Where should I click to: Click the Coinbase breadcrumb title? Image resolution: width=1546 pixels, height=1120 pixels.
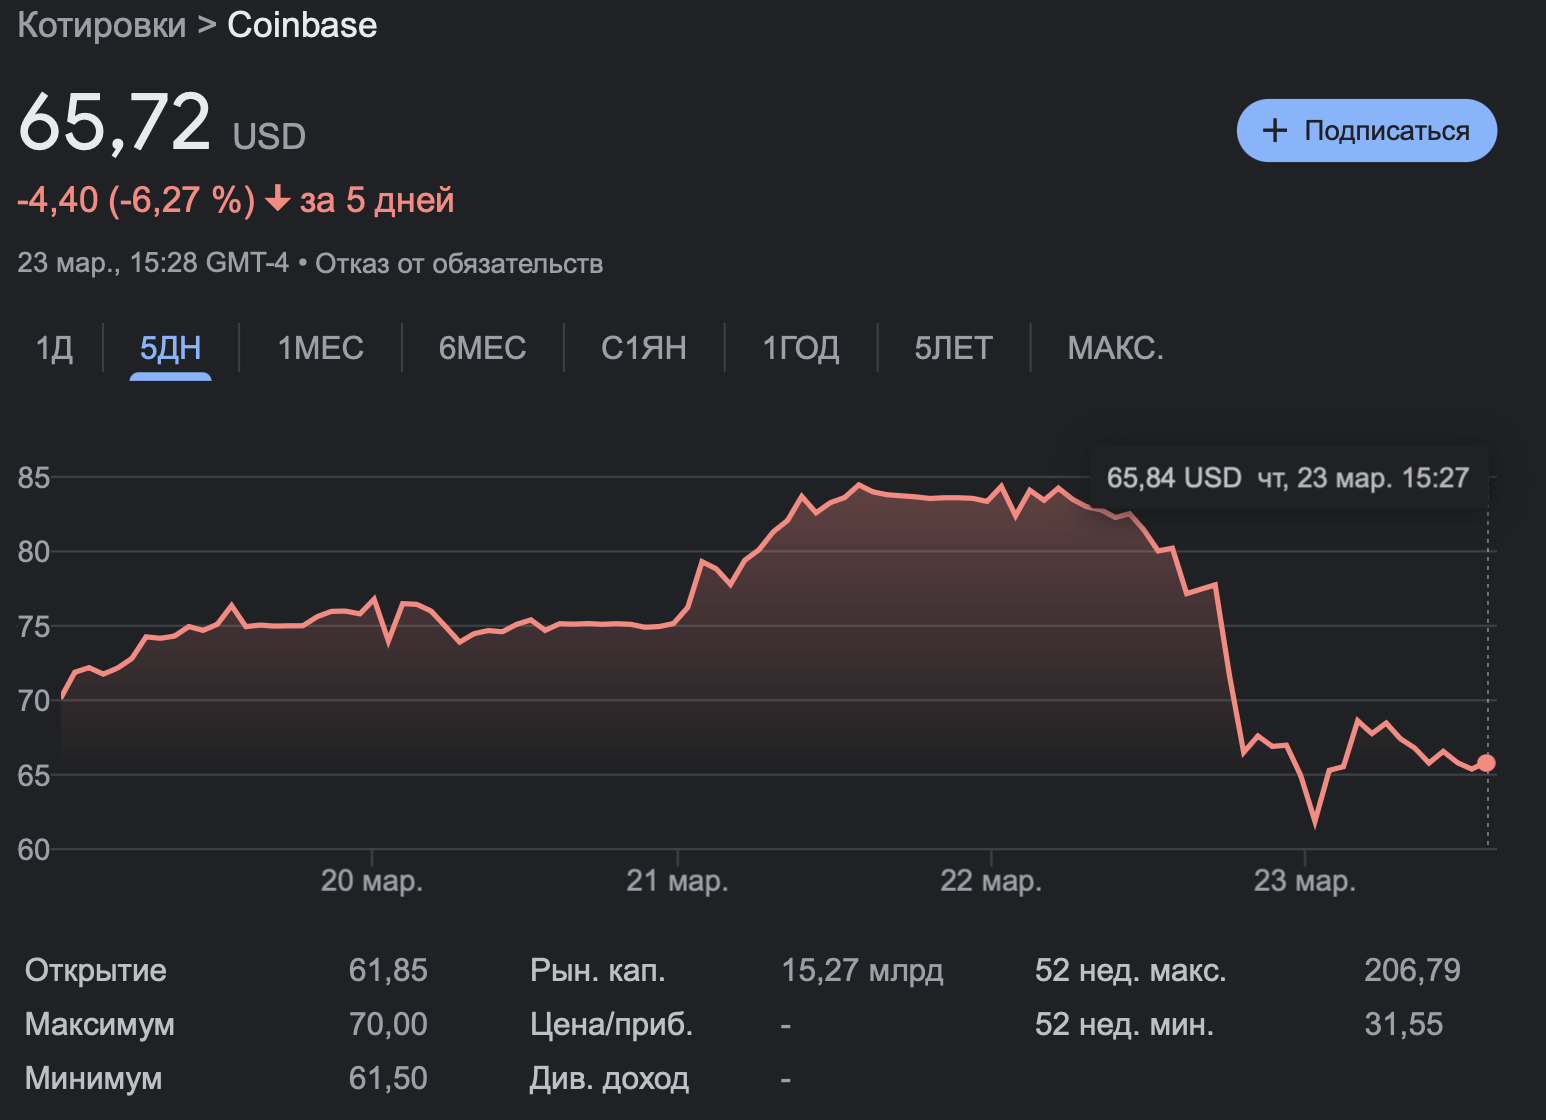302,25
